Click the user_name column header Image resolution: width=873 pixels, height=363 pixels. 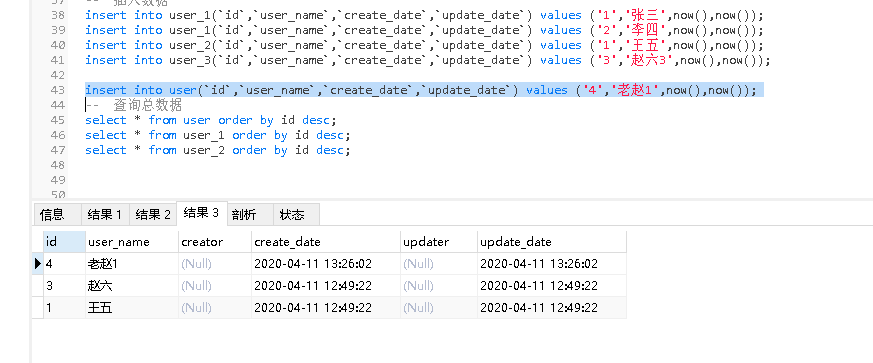click(132, 242)
